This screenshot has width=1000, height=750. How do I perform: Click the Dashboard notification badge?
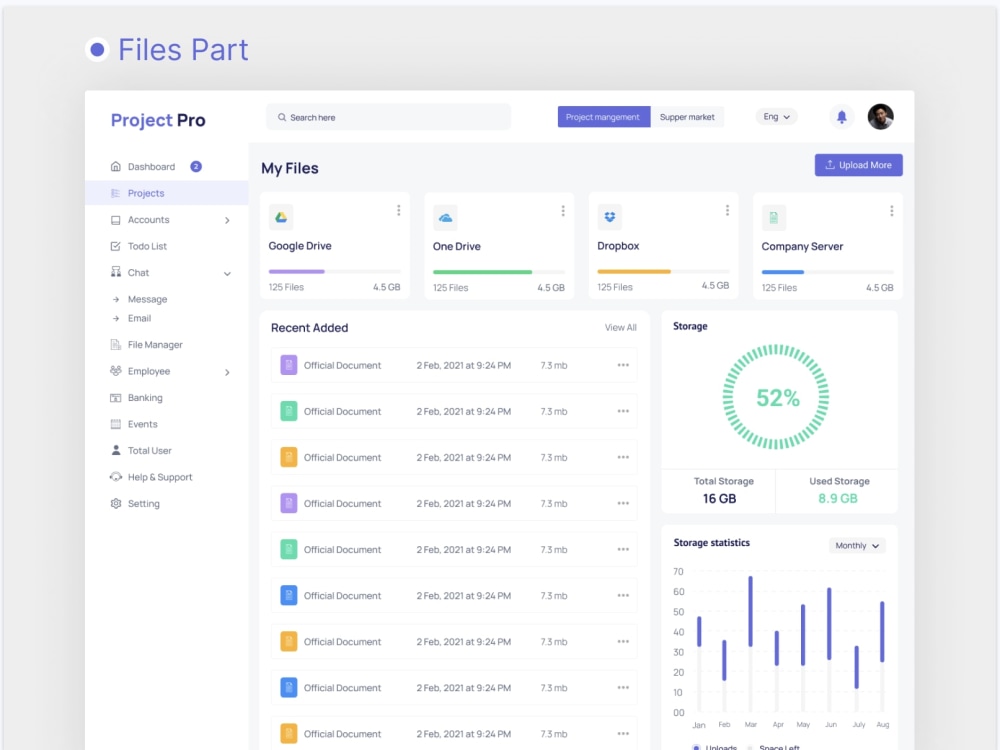click(196, 166)
